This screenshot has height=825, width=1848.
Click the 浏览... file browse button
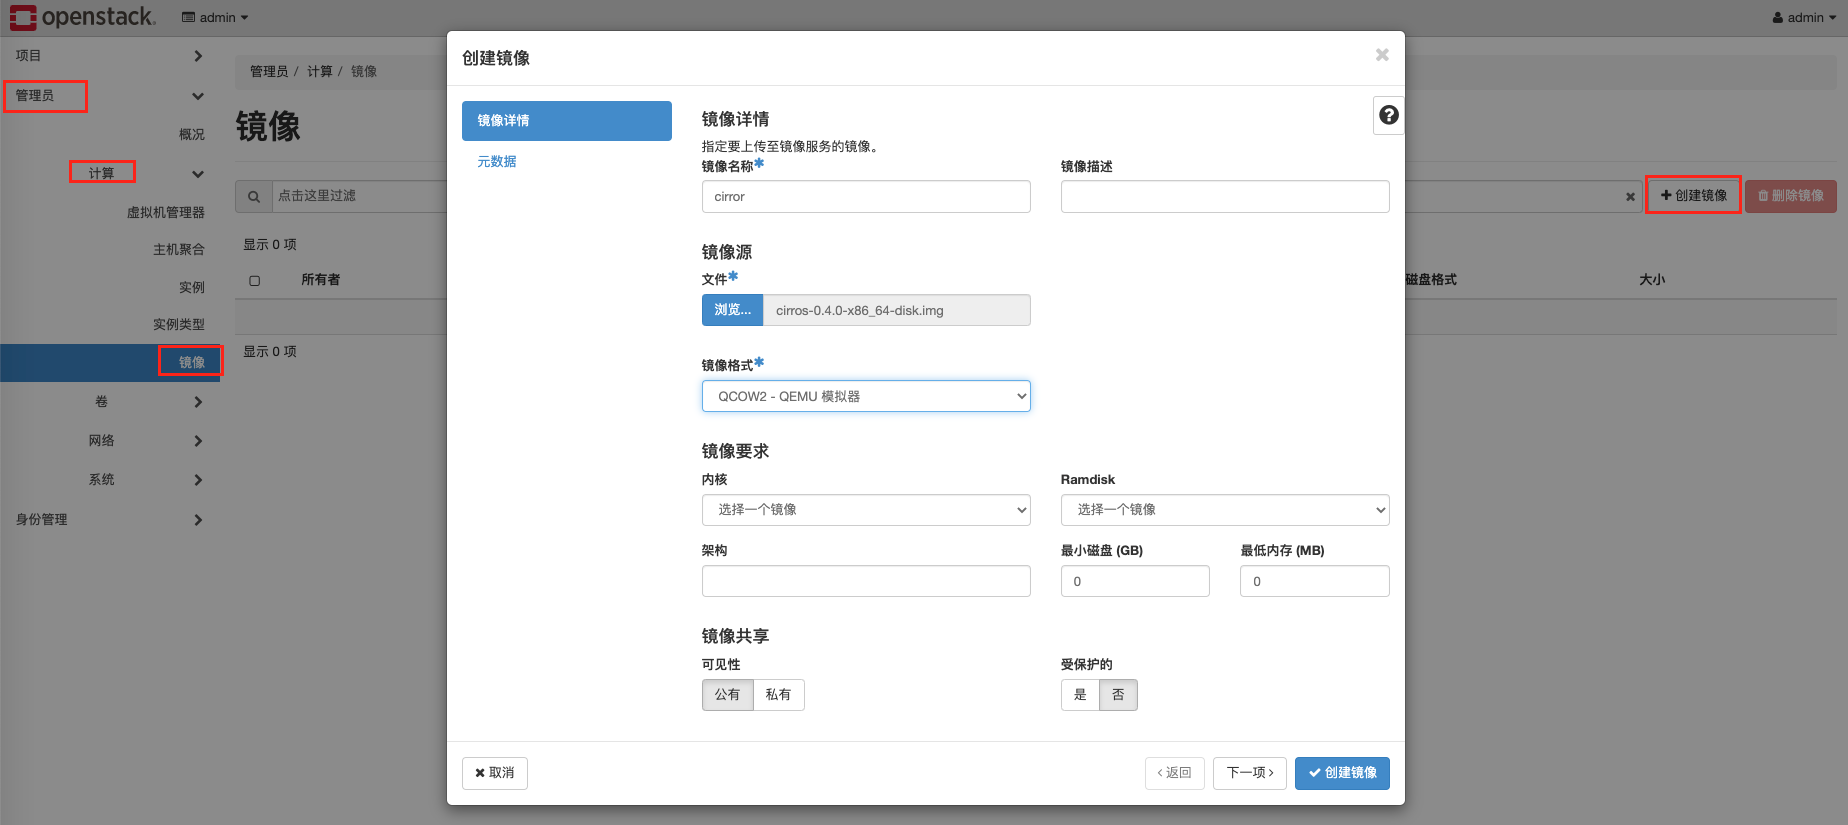pos(732,310)
